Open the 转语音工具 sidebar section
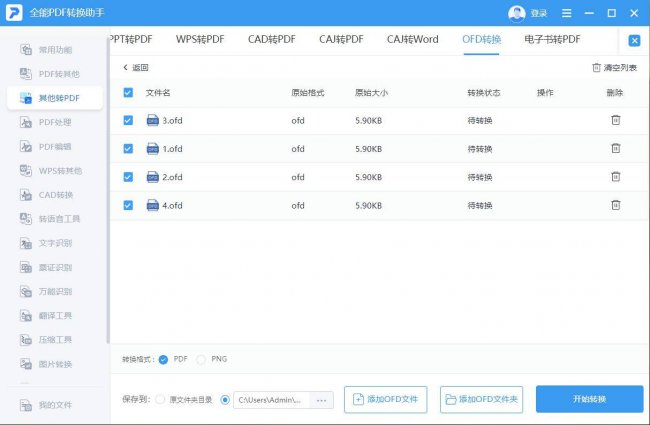The width and height of the screenshot is (650, 425). click(55, 219)
